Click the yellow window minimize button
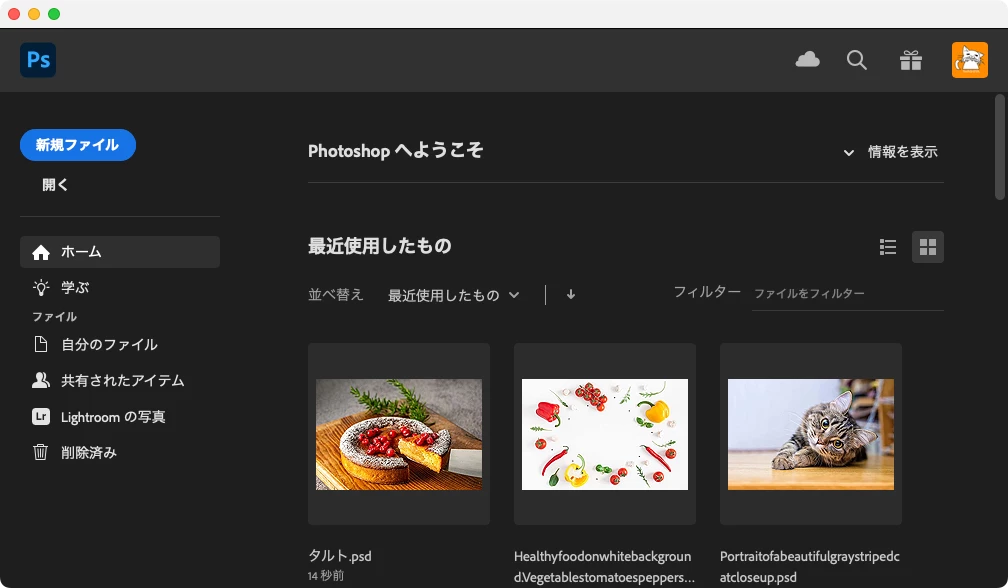Screen dimensions: 1008x588 [34, 14]
